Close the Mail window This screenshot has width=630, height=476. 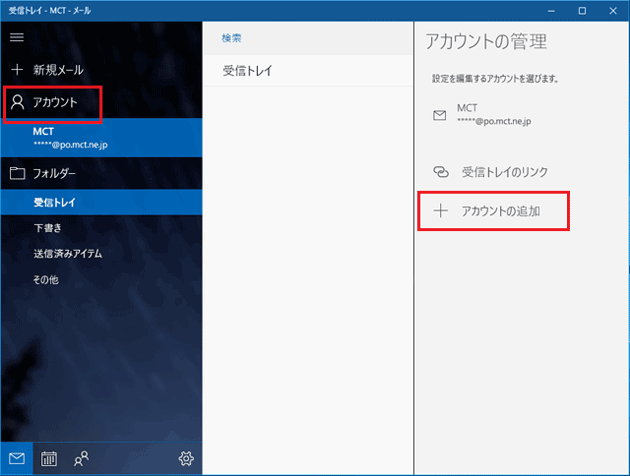613,11
